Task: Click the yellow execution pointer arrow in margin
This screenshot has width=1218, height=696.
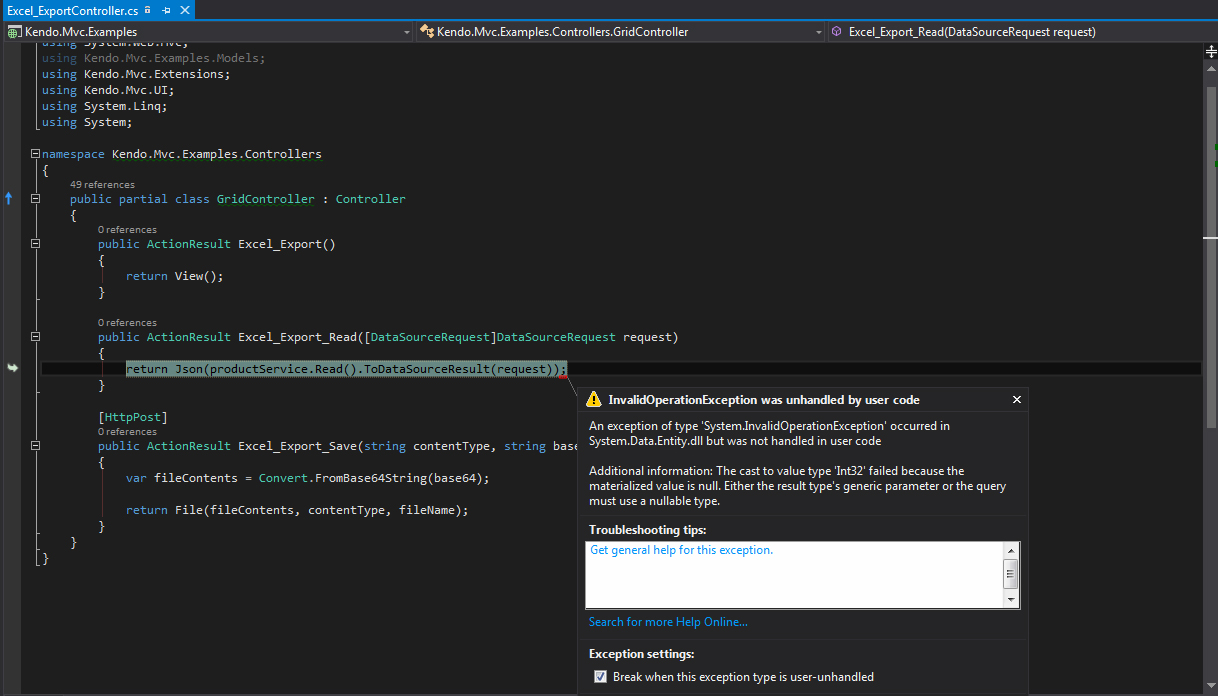Action: click(12, 369)
